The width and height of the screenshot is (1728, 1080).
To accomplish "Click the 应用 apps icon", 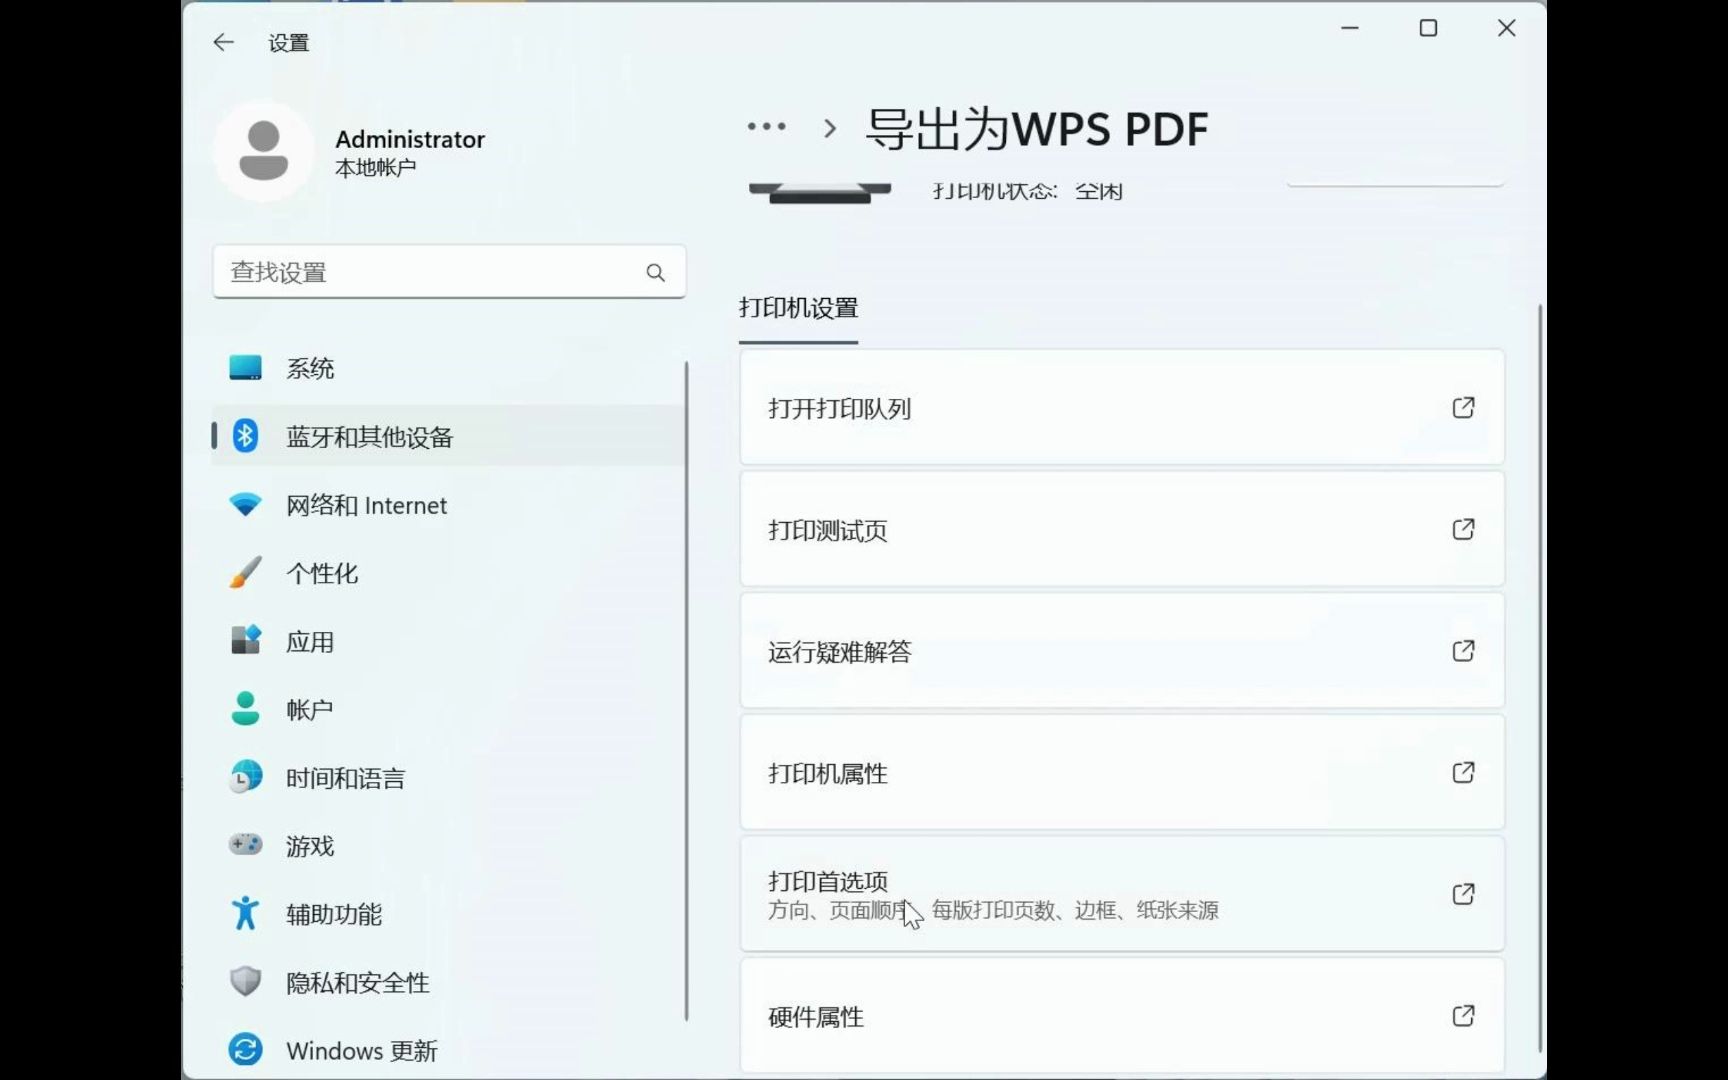I will [x=245, y=640].
